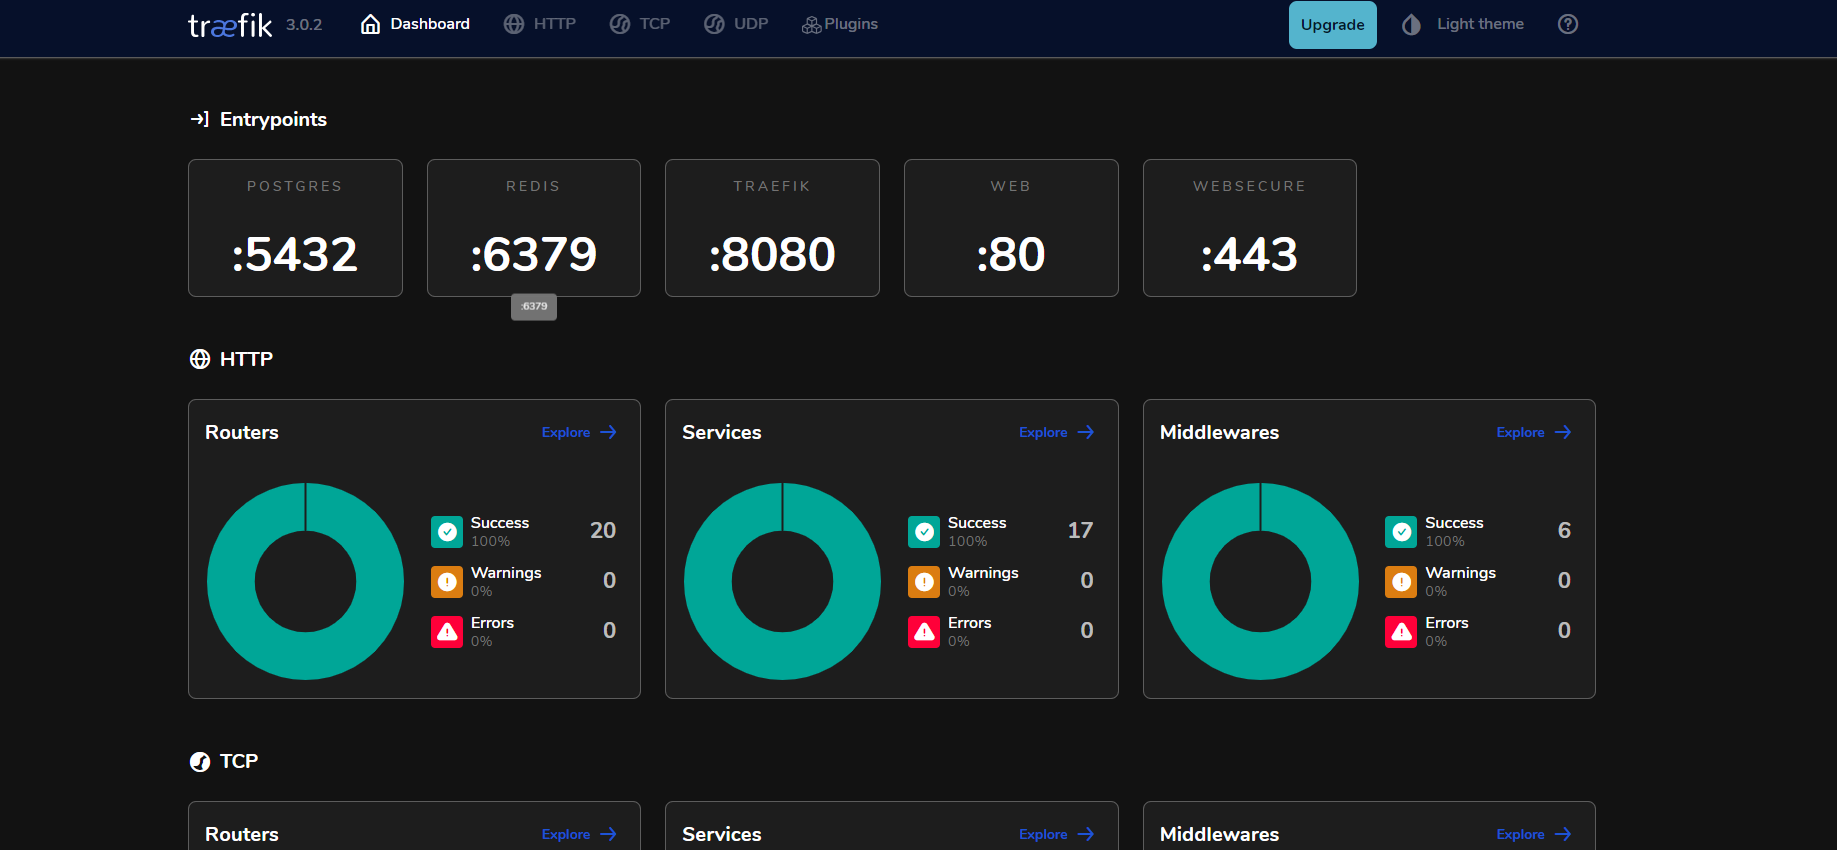Image resolution: width=1837 pixels, height=850 pixels.
Task: Explore TCP Services
Action: tap(1056, 834)
